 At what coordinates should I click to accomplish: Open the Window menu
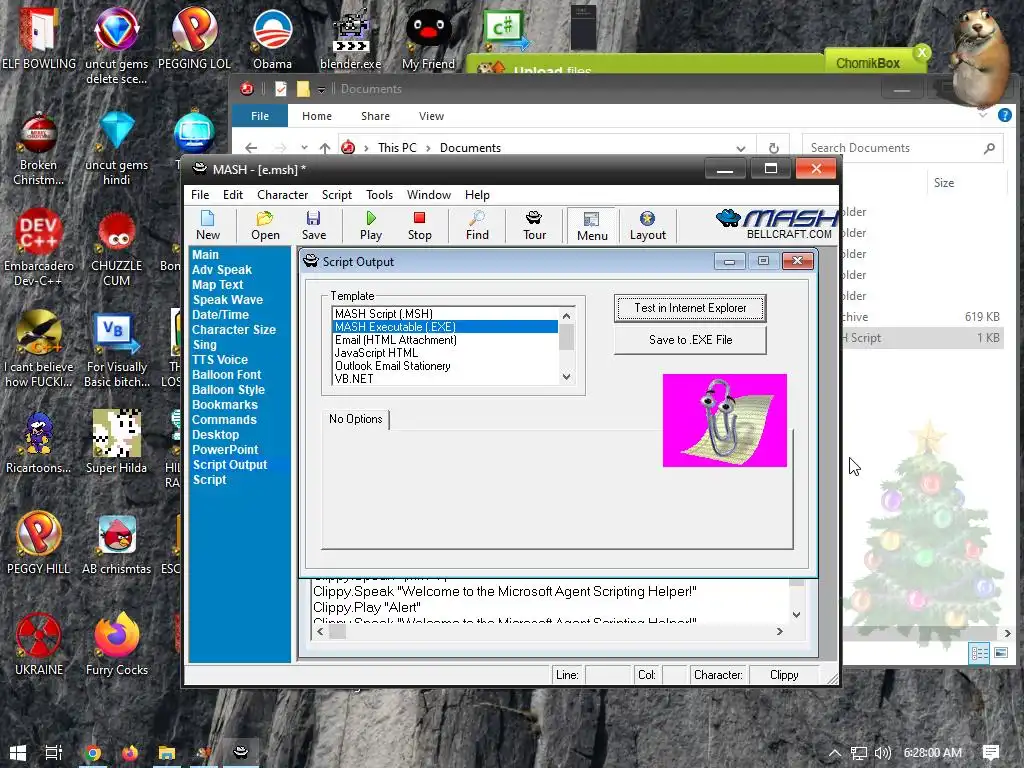click(428, 195)
